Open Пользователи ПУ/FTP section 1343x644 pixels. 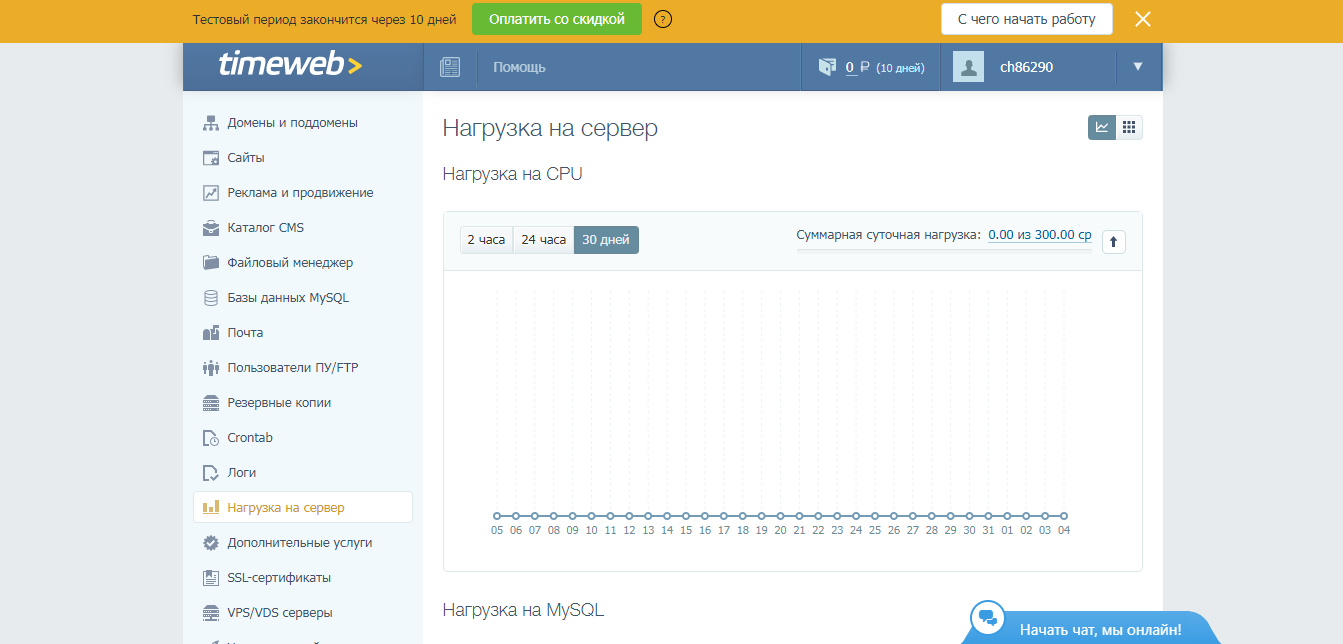click(293, 368)
